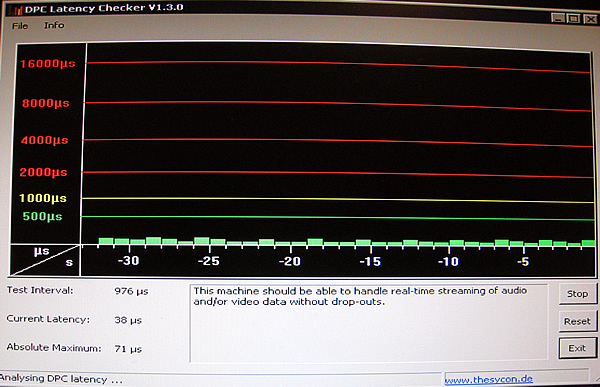This screenshot has height=387, width=600.
Task: Click the -15 seconds axis marker
Action: click(370, 261)
